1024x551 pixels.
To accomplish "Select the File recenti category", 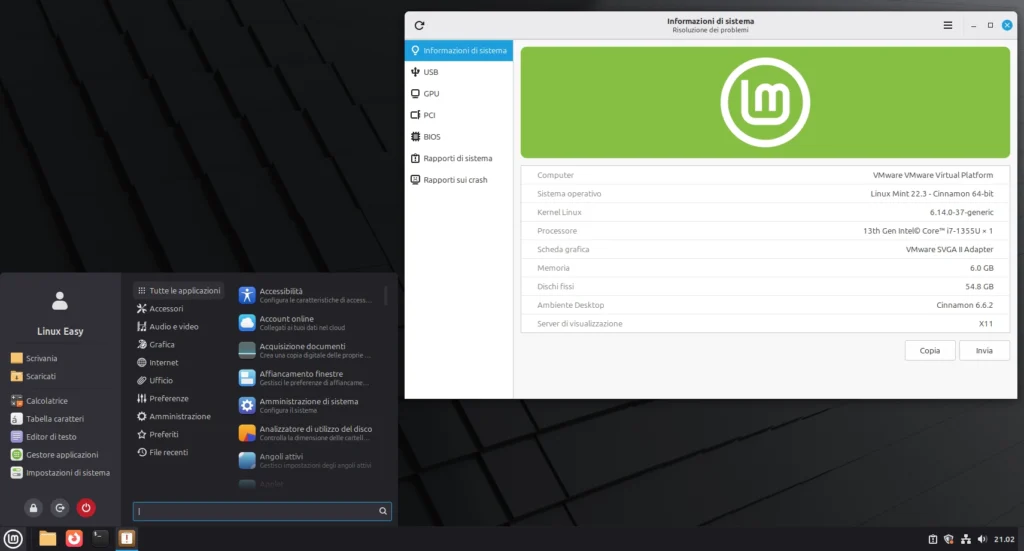I will coord(178,452).
